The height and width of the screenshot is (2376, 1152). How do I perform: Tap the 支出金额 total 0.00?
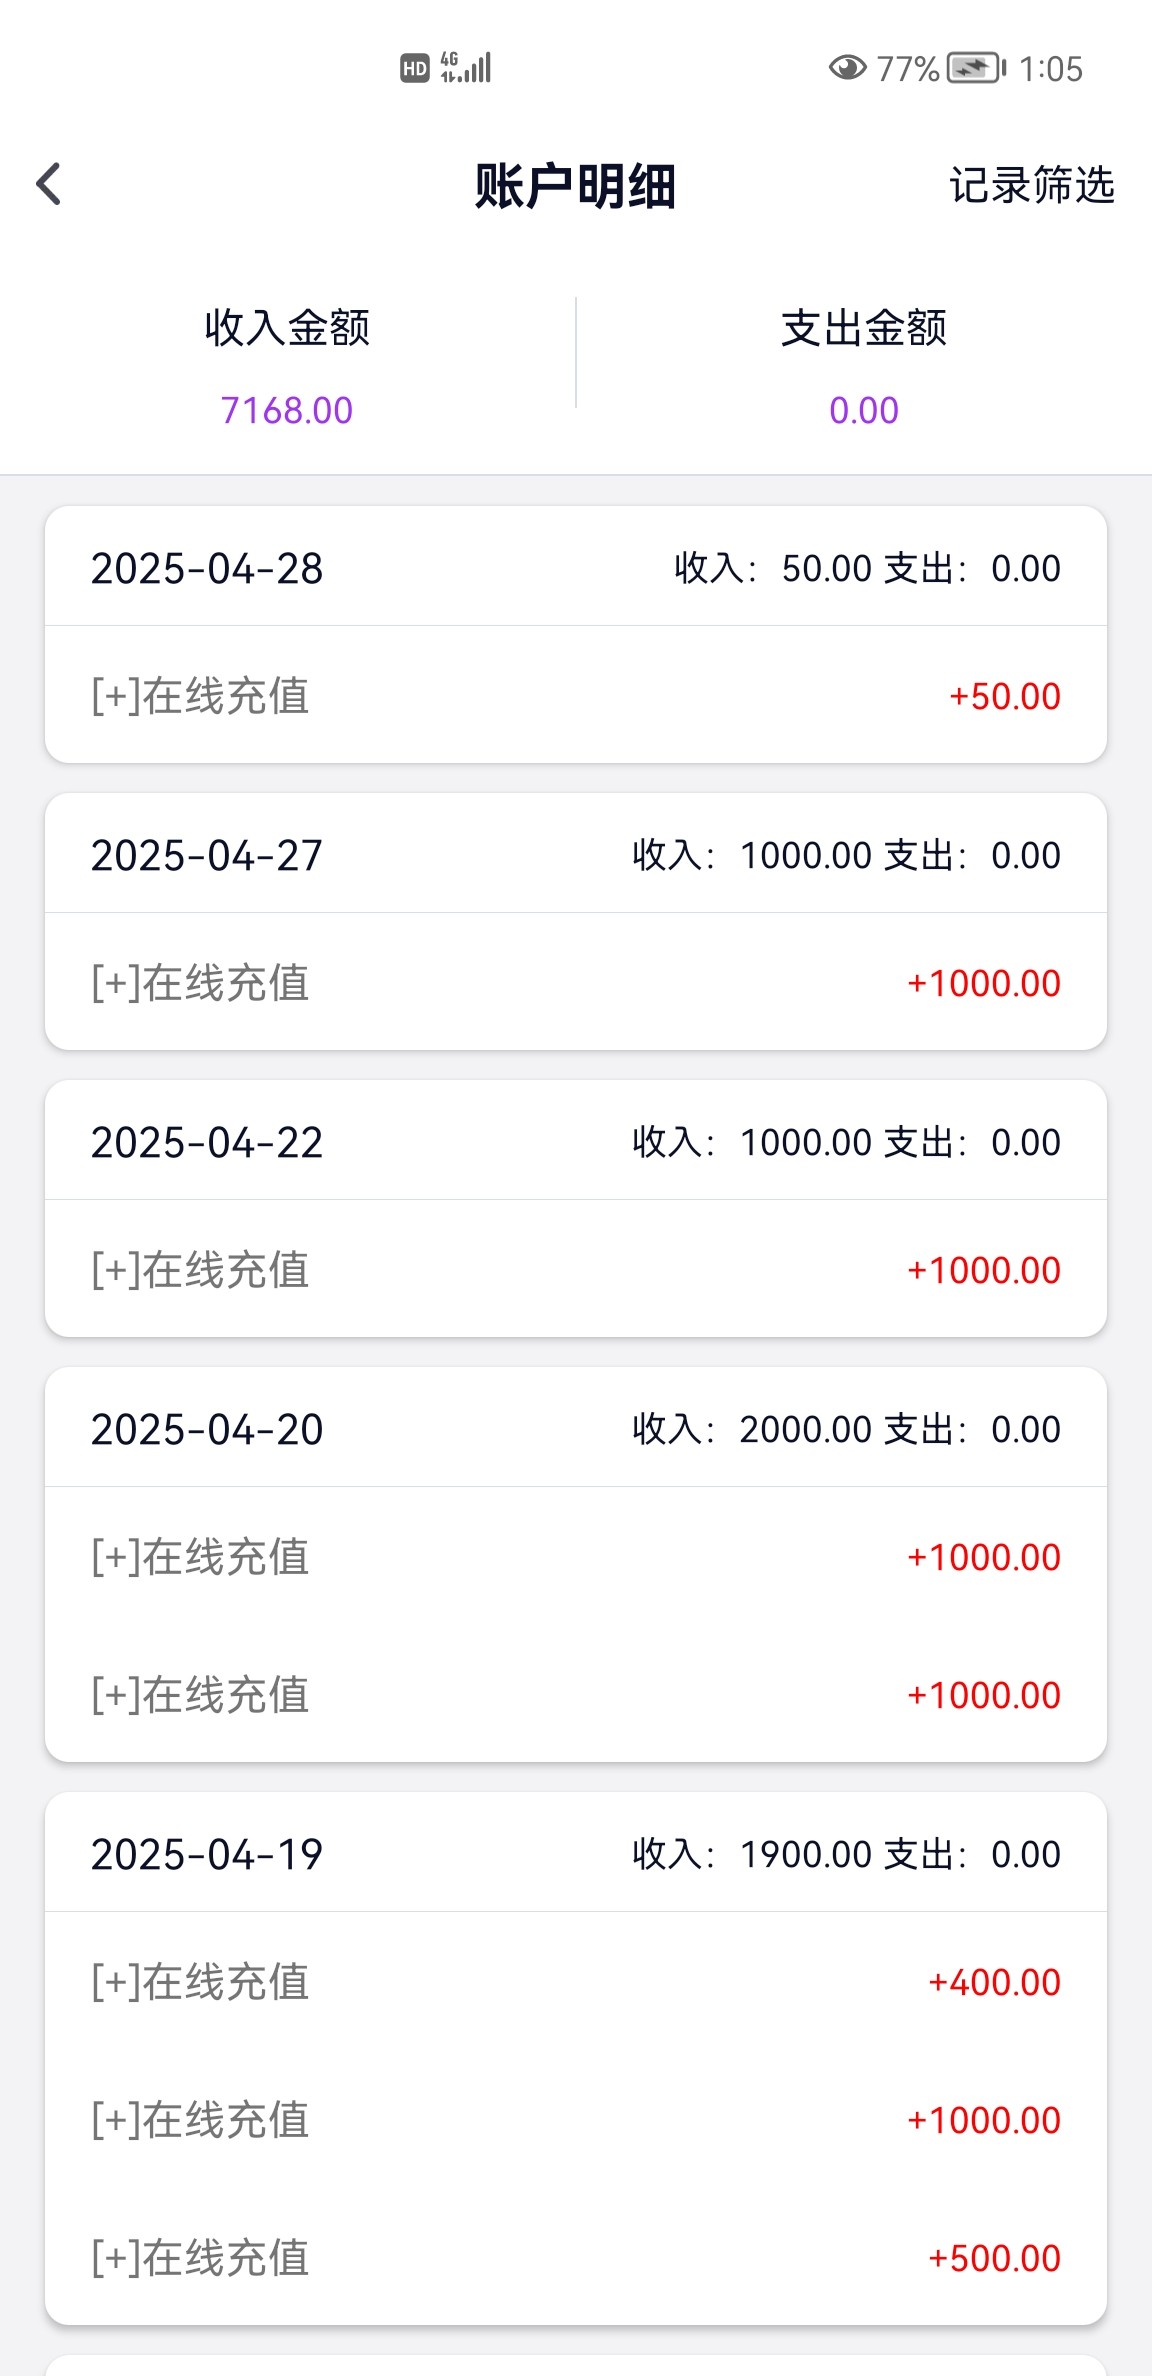tap(864, 410)
